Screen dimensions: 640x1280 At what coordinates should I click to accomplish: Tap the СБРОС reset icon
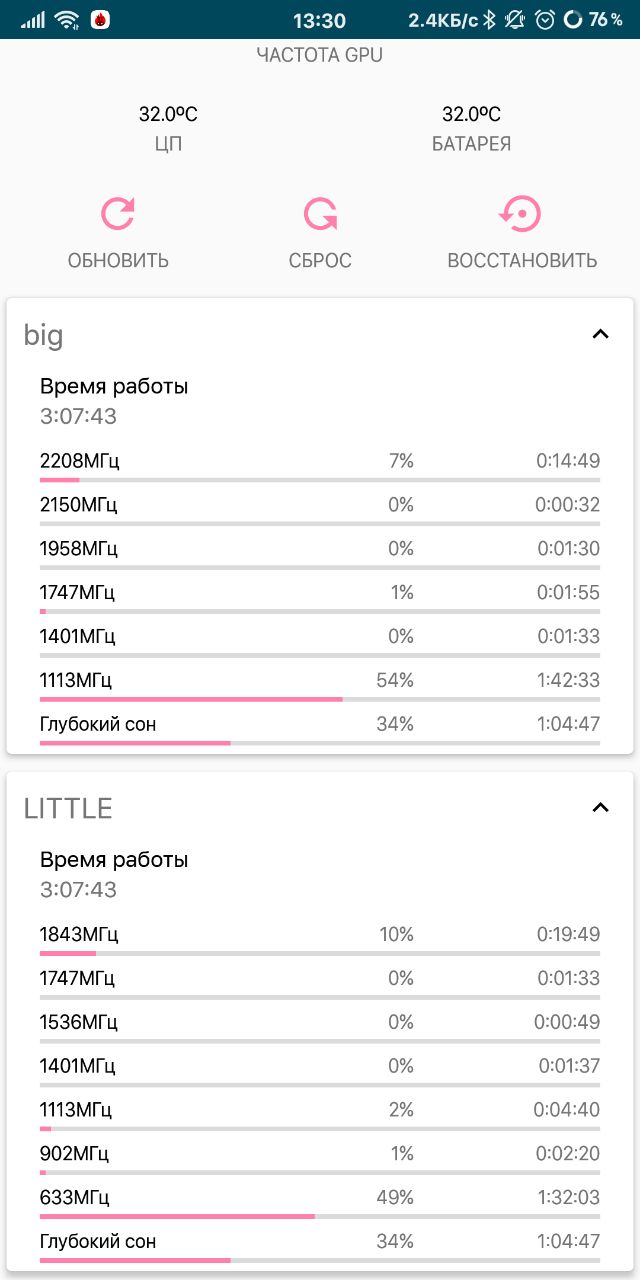pos(320,214)
